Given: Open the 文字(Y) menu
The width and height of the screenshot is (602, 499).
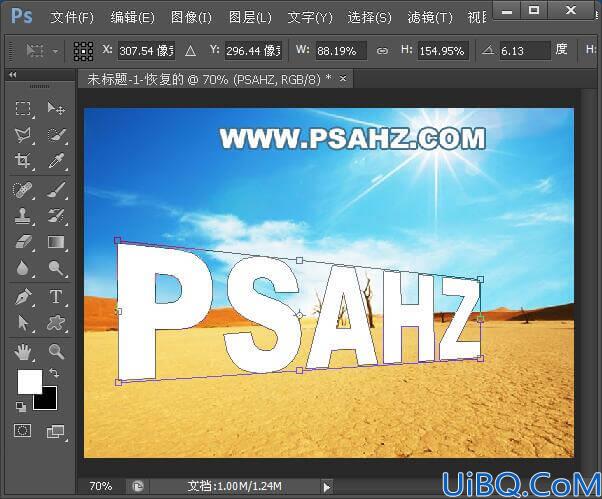Looking at the screenshot, I should click(310, 18).
